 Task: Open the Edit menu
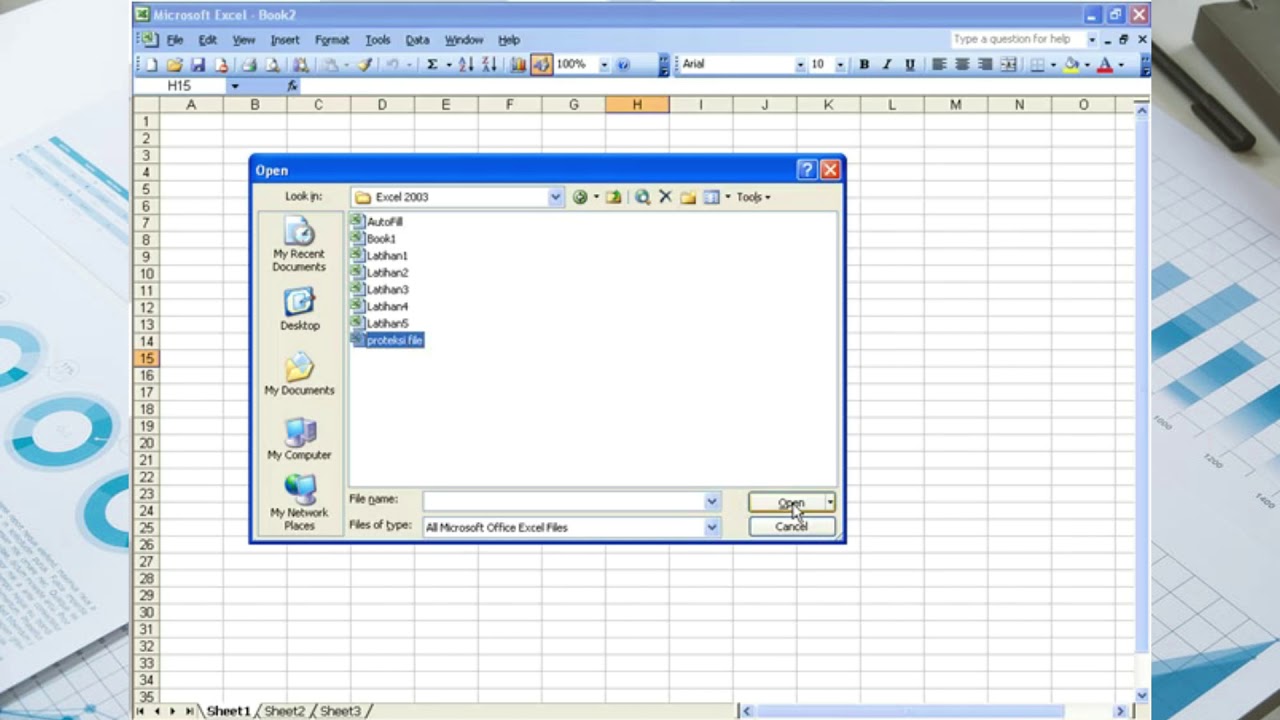click(207, 40)
